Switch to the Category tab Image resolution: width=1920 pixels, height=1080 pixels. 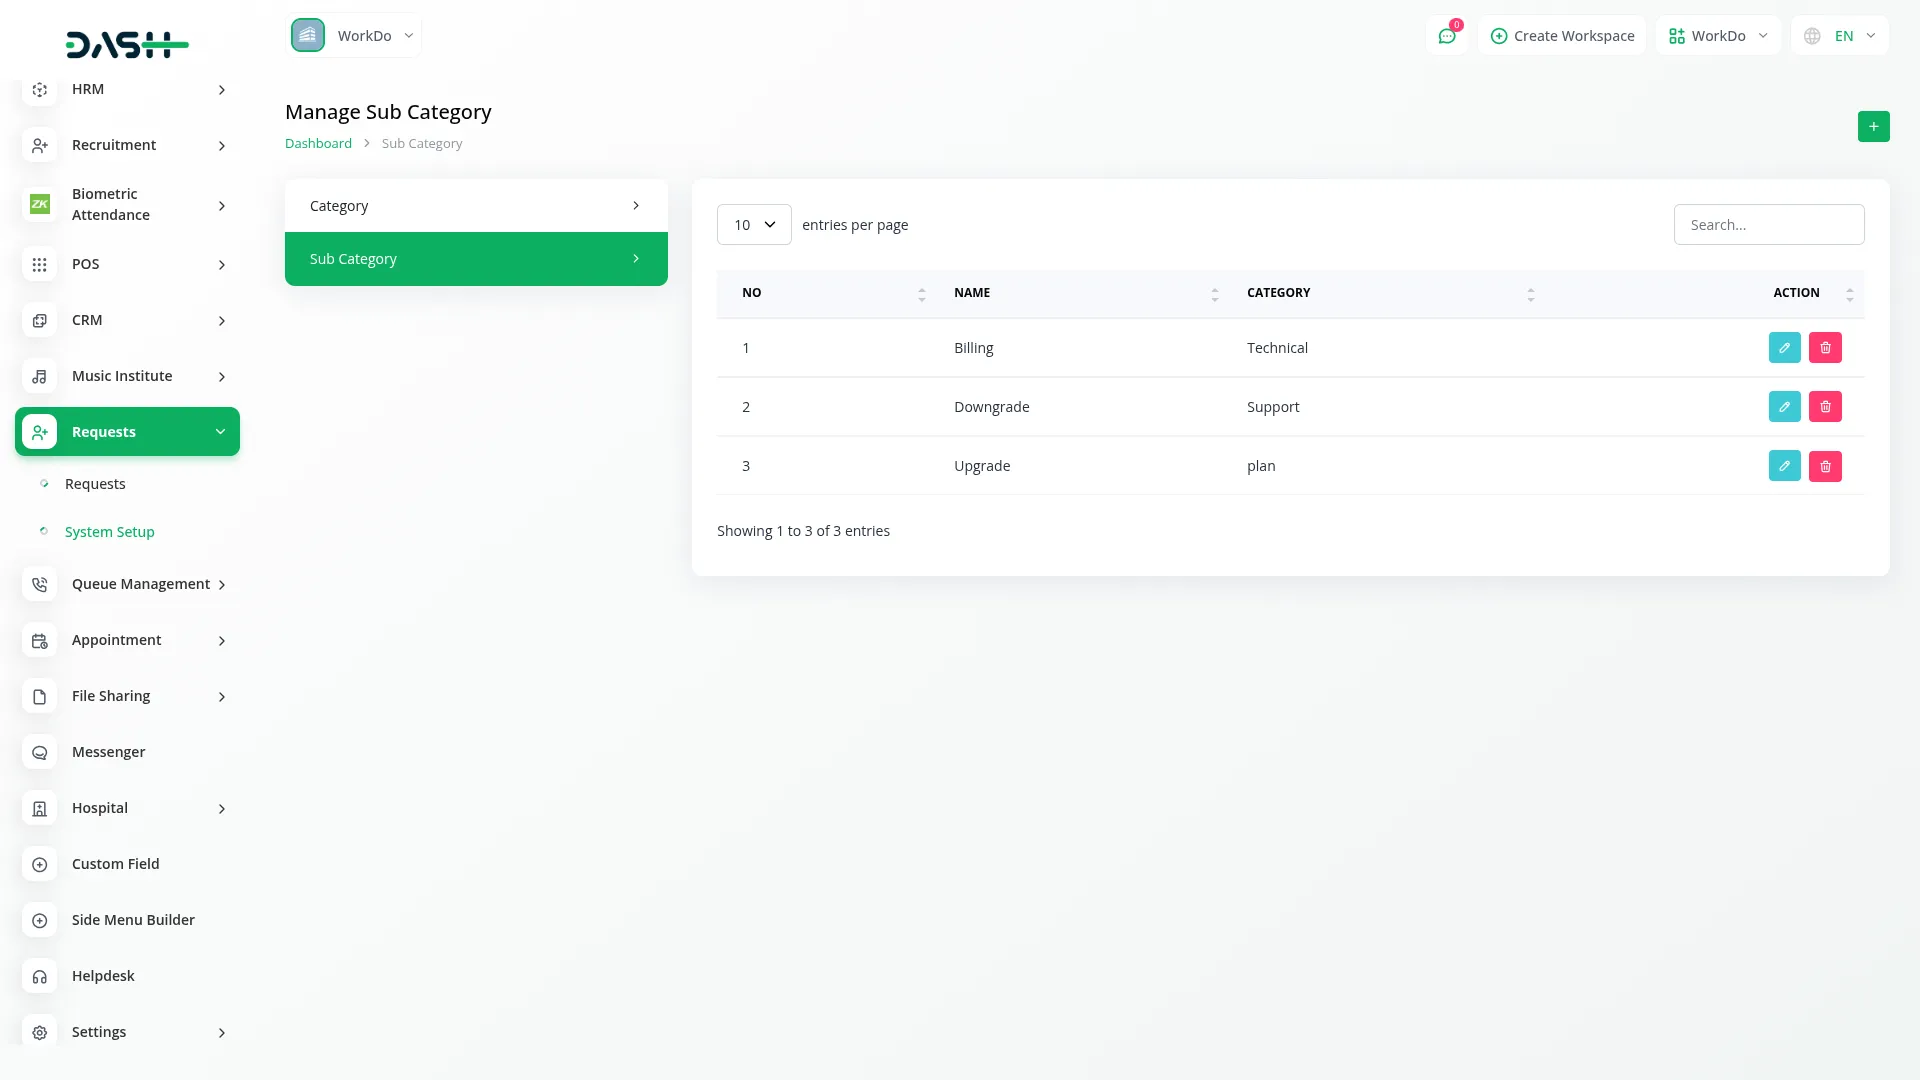click(x=476, y=206)
